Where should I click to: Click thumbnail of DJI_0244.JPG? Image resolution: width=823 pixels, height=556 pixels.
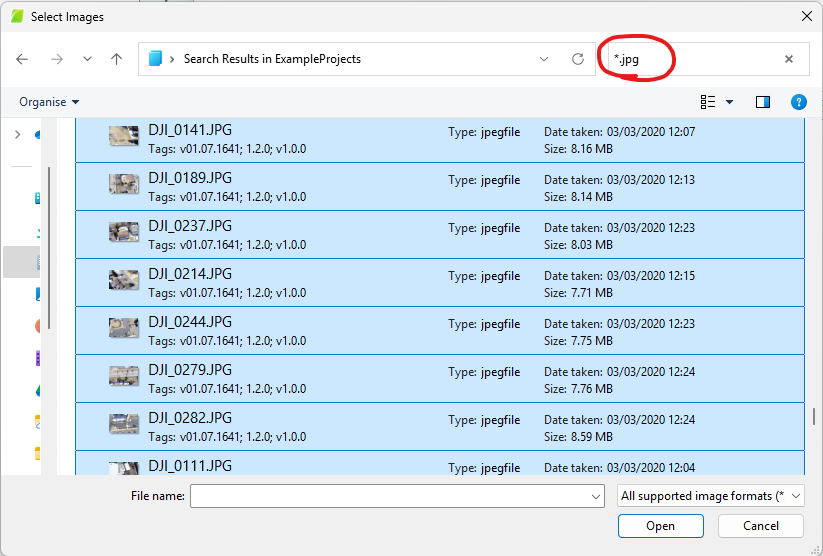(124, 328)
